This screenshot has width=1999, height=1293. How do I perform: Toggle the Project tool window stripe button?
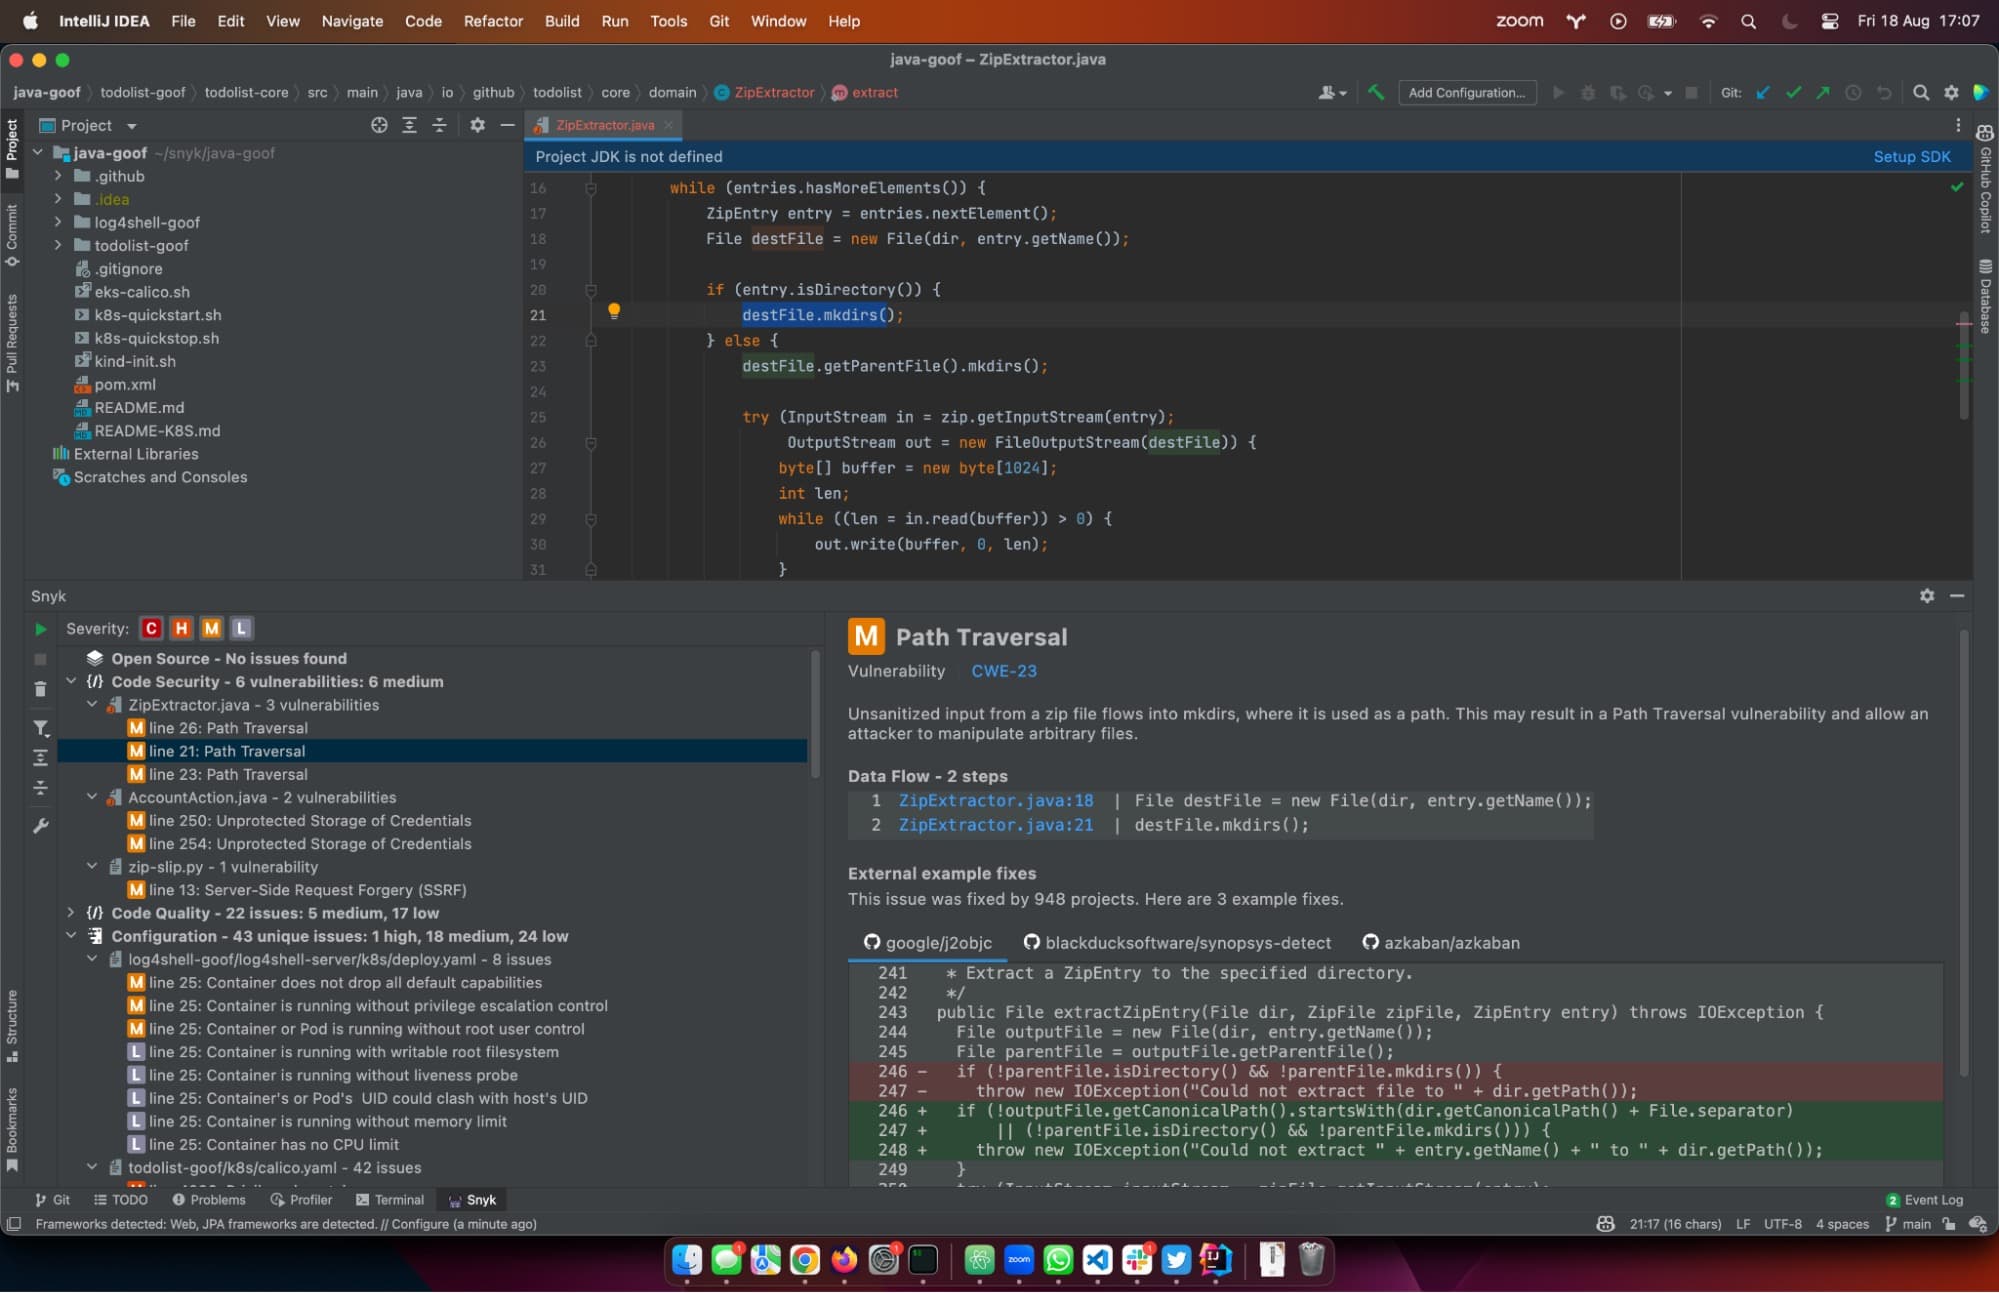point(12,148)
